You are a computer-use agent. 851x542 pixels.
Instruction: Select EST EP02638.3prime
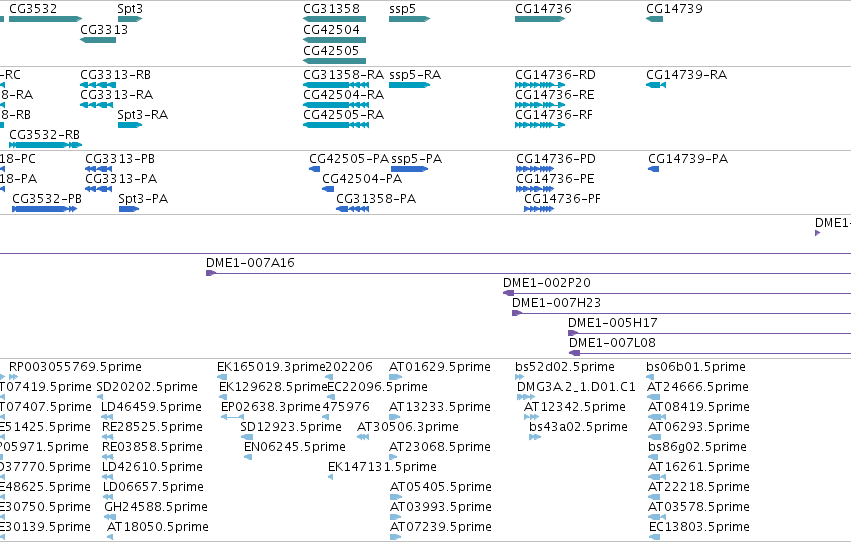click(x=232, y=417)
